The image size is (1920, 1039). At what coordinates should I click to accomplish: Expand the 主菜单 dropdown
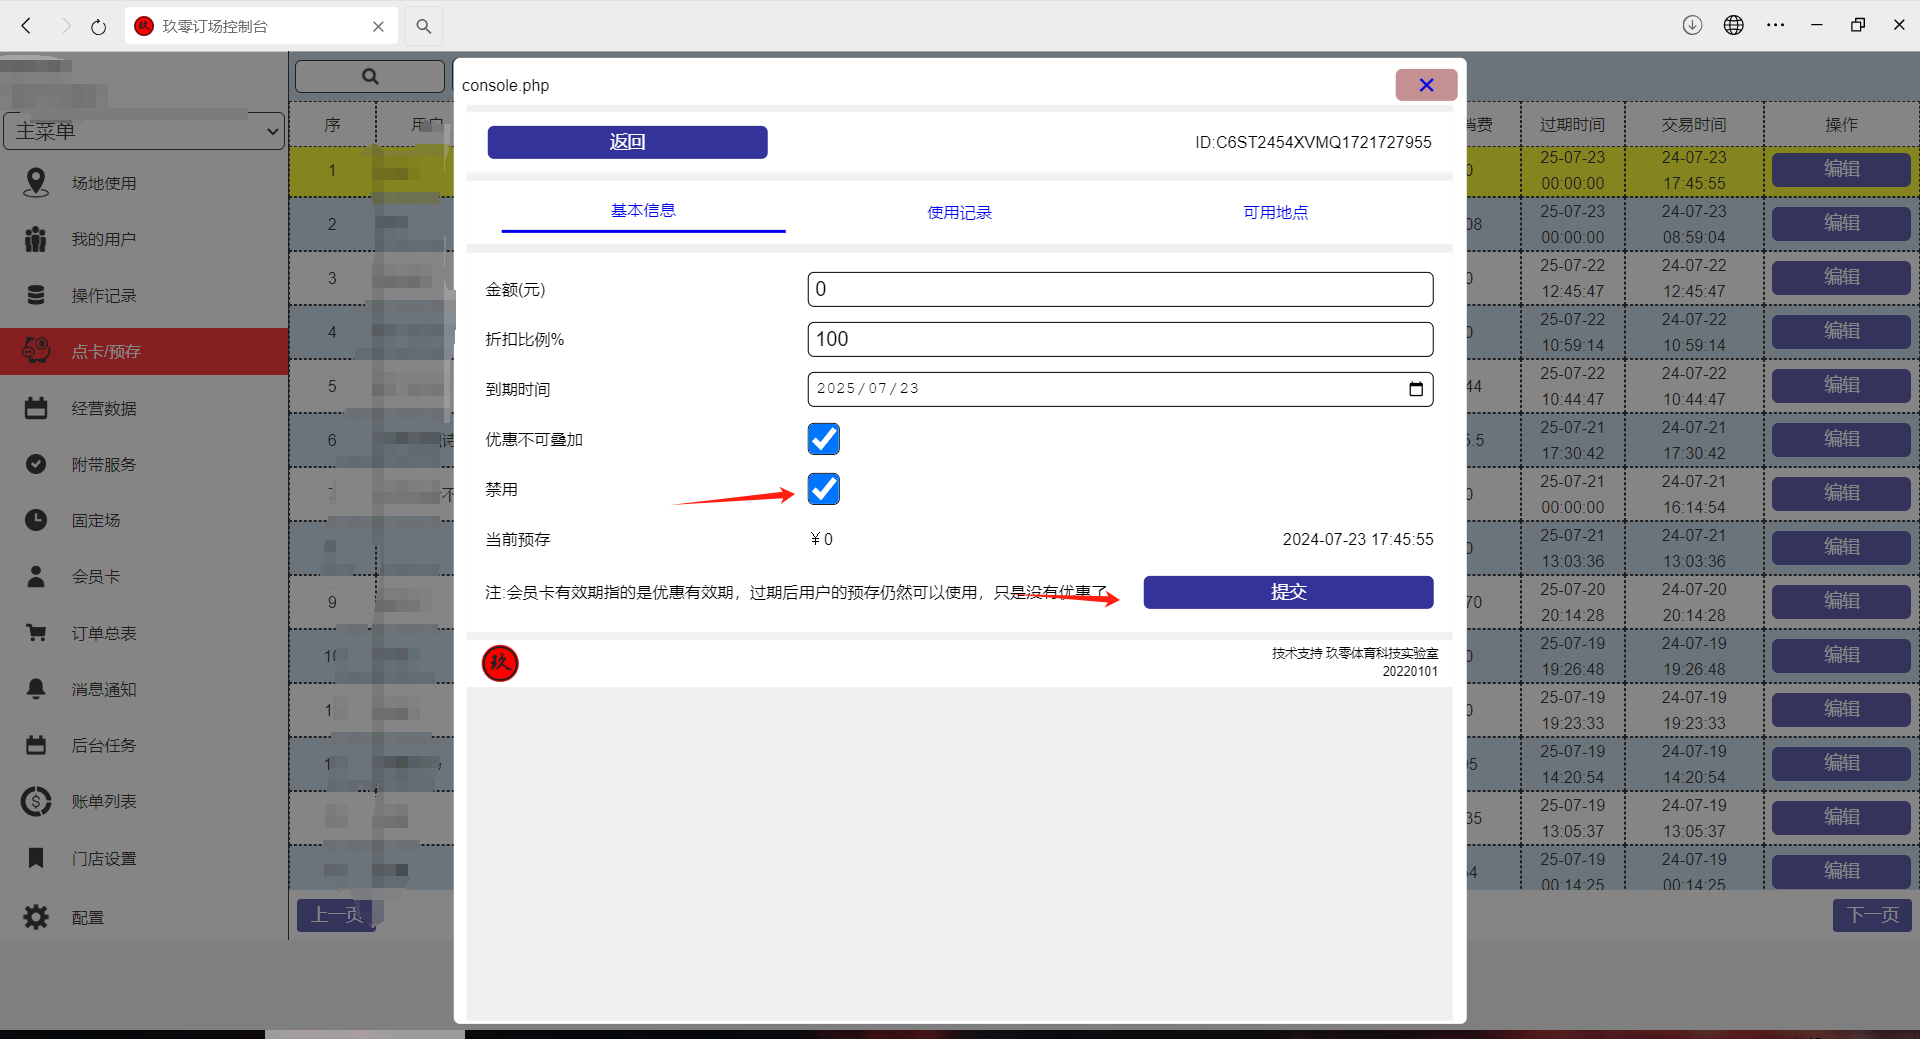pos(144,131)
